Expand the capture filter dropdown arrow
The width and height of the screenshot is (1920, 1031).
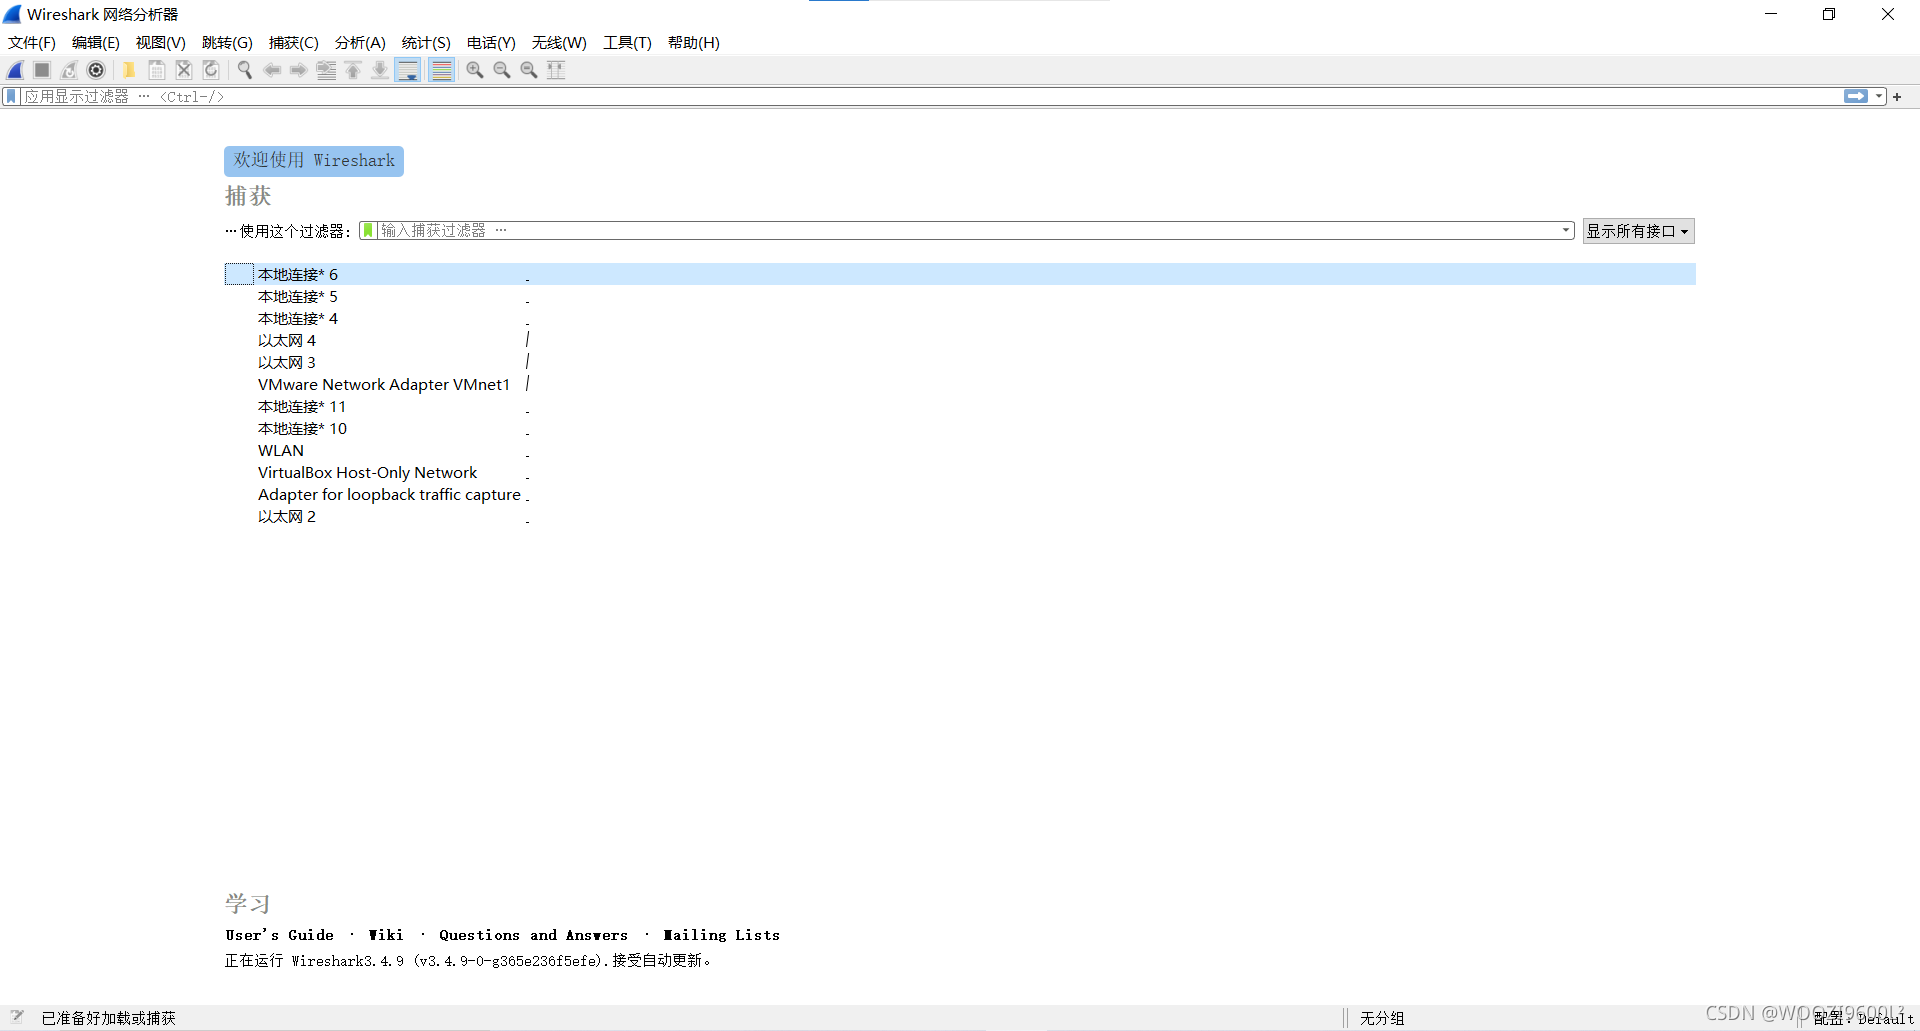point(1566,231)
